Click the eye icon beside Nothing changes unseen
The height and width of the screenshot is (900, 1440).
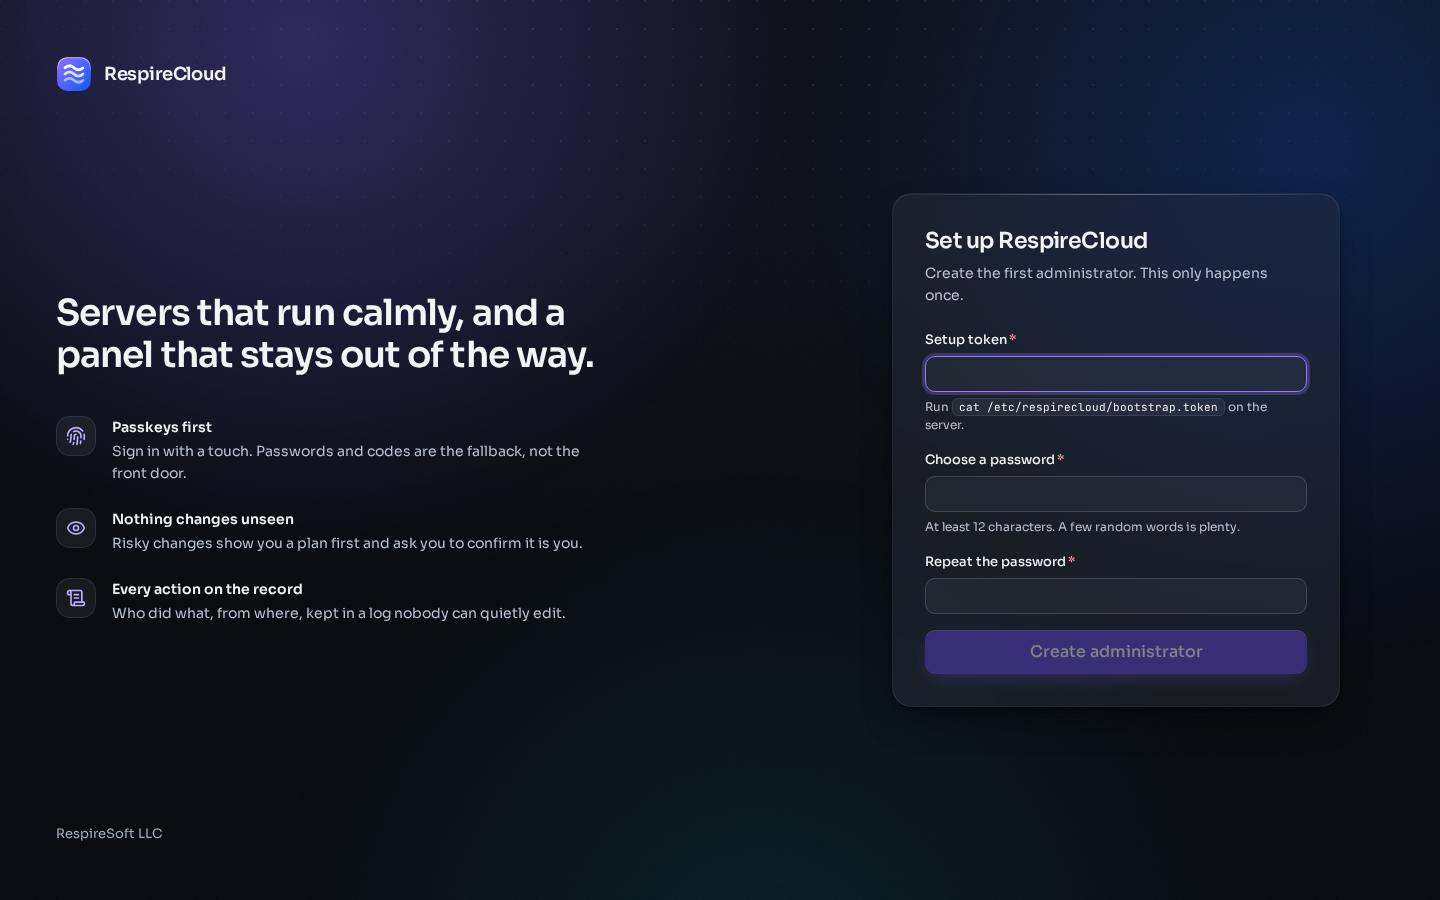pyautogui.click(x=76, y=528)
